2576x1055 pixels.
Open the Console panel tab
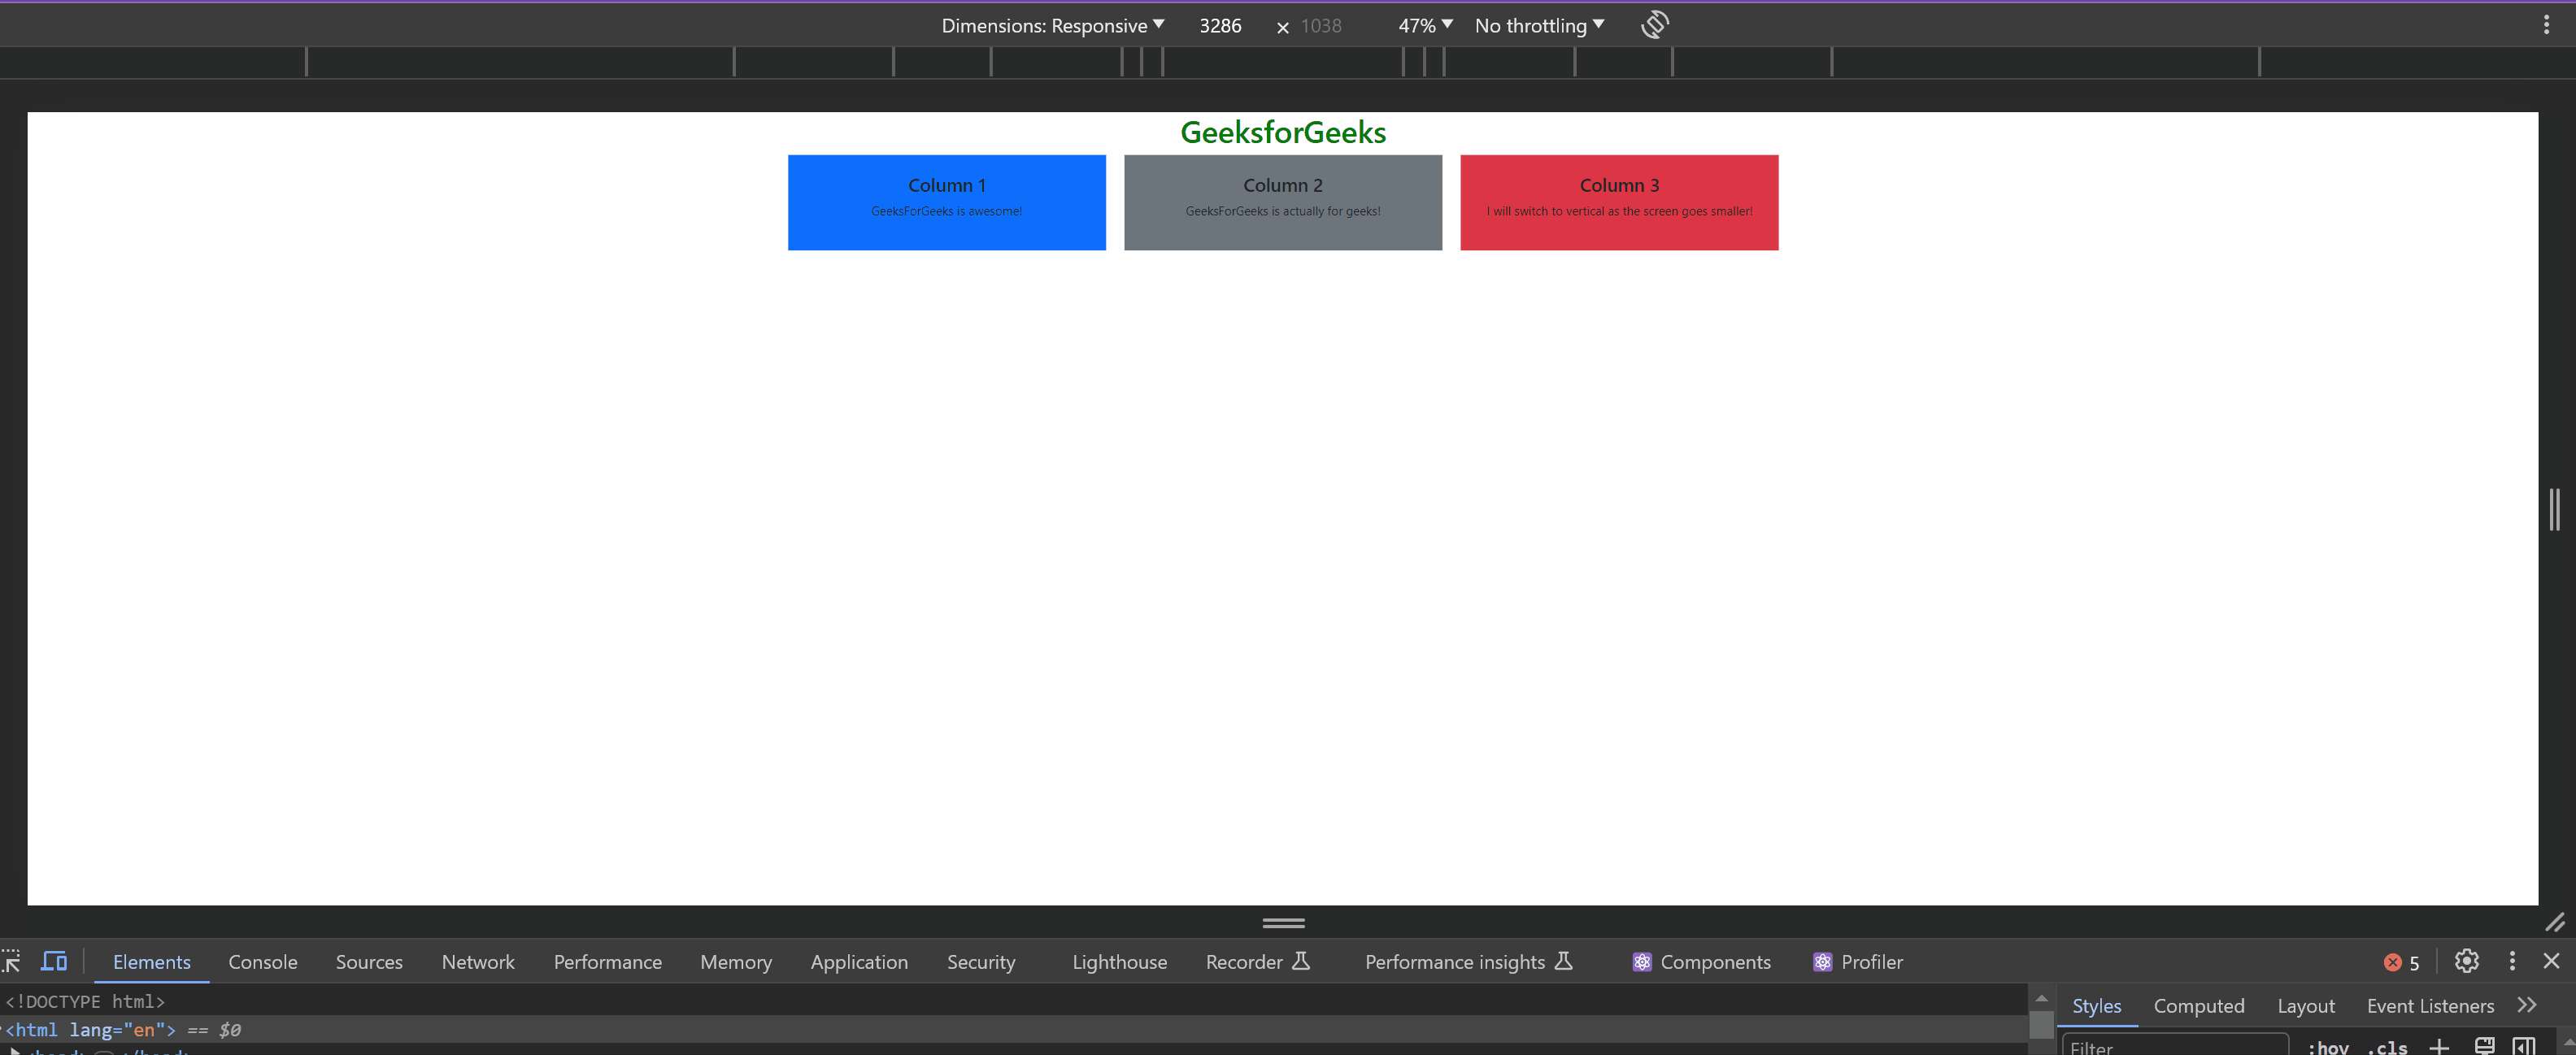click(x=263, y=960)
